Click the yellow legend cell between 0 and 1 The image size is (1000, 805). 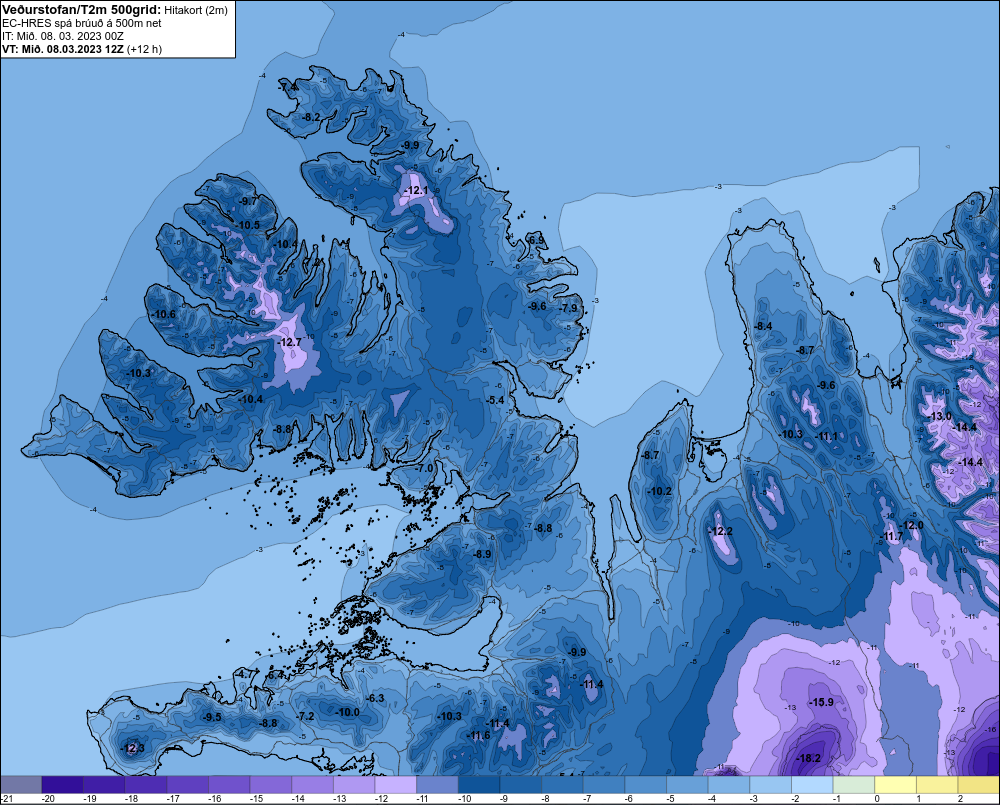click(x=895, y=784)
